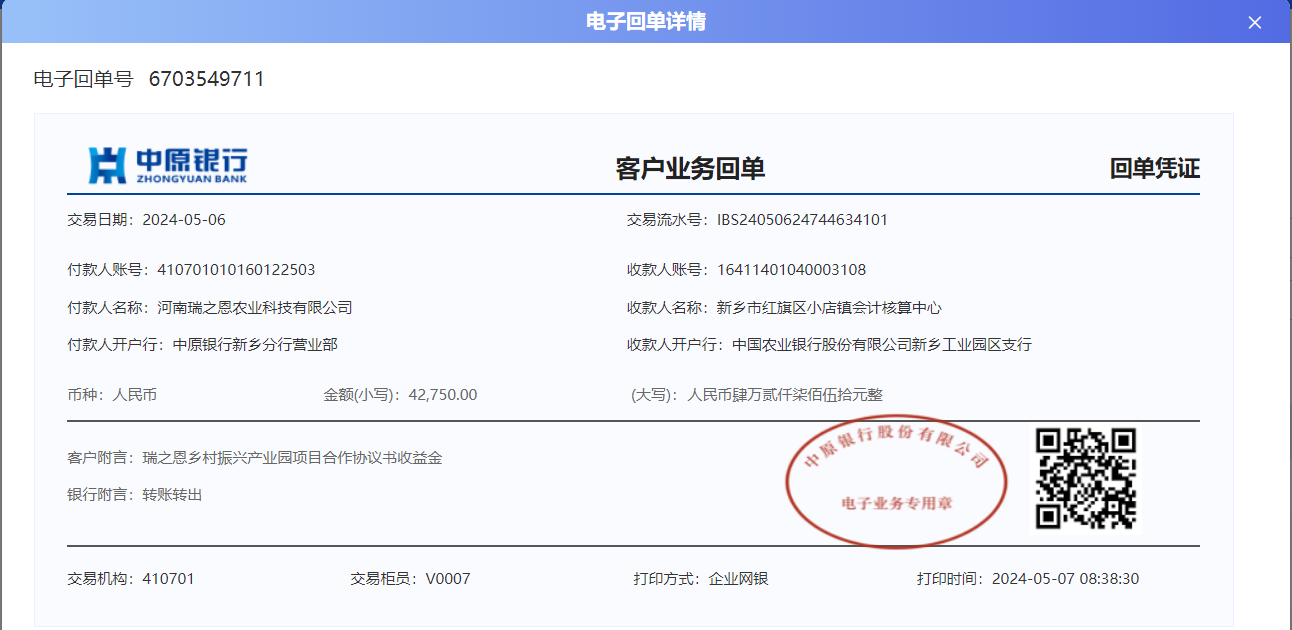The image size is (1292, 630).
Task: Click the customer remark about 瑞之恩乡村振兴产业园
Action: coord(292,458)
